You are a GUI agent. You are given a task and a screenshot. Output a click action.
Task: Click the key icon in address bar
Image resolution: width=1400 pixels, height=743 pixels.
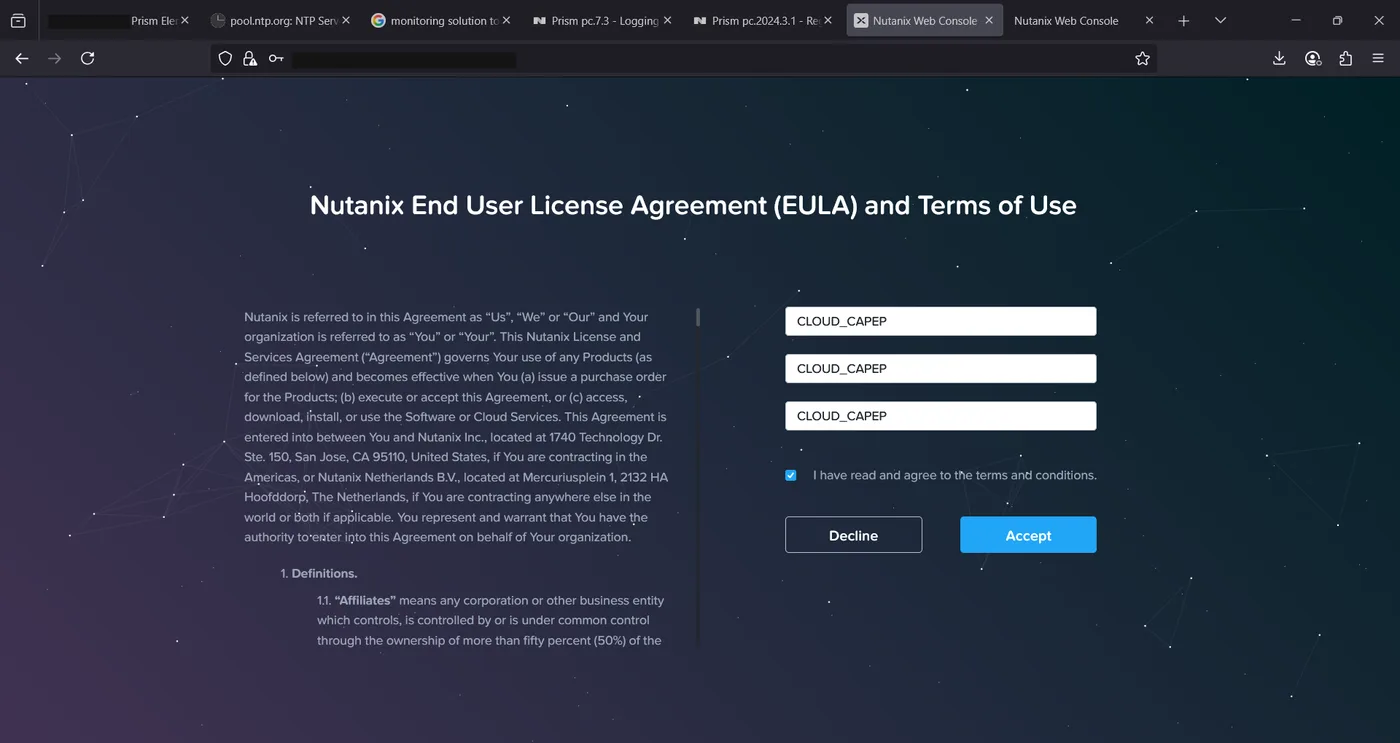[276, 59]
